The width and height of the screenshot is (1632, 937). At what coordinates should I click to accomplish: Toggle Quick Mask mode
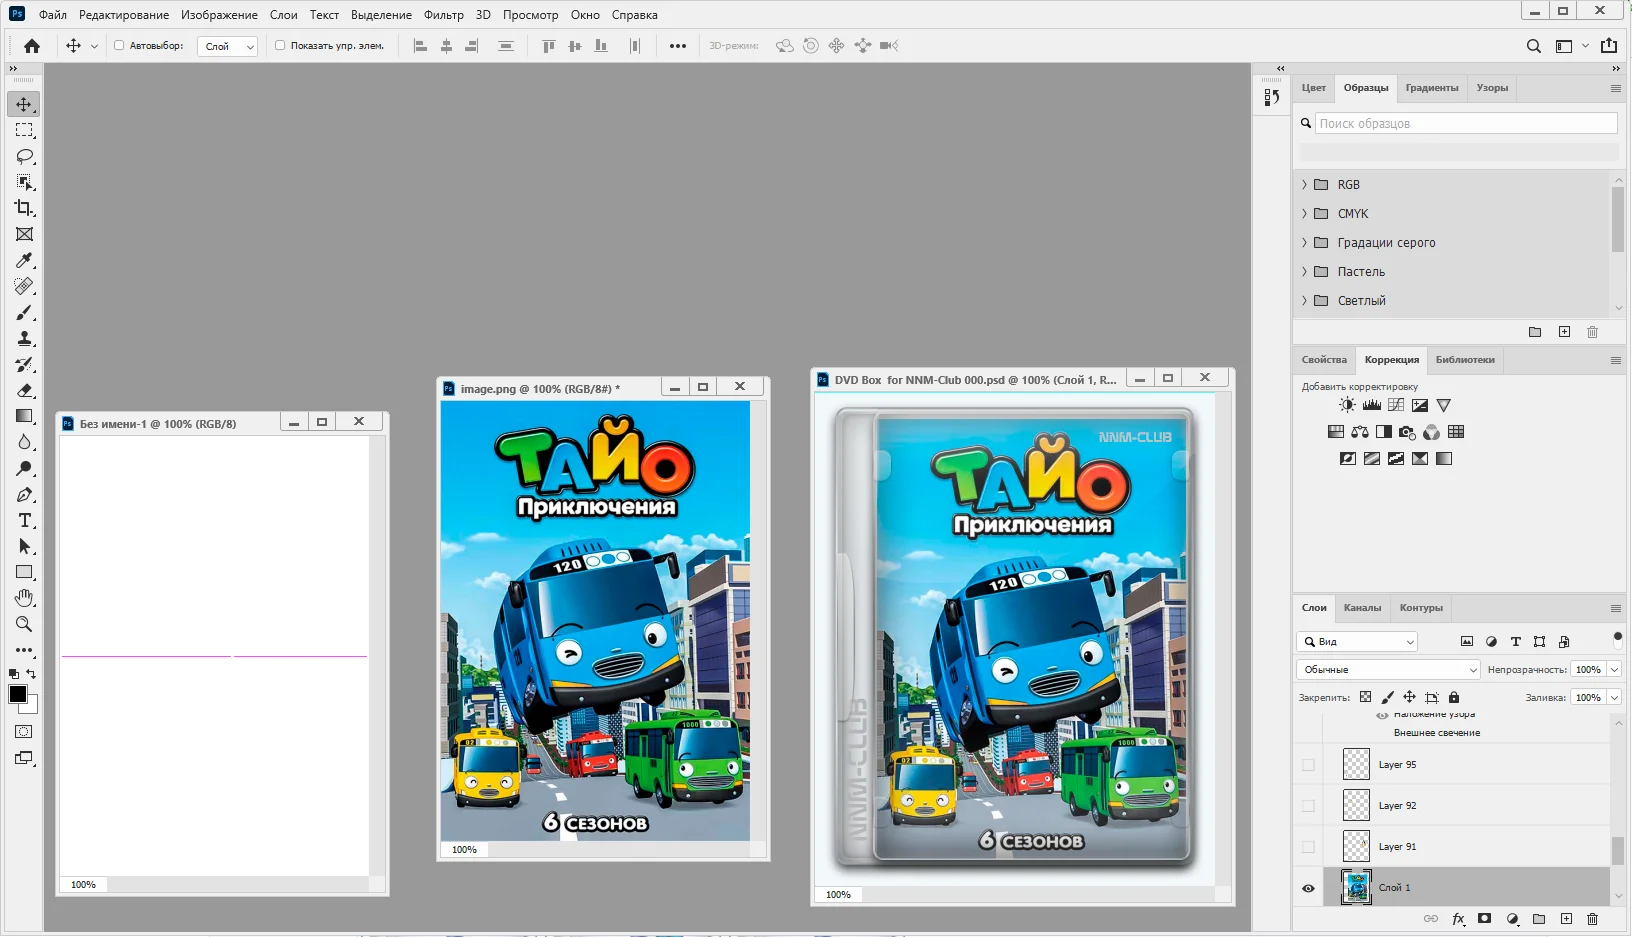click(24, 732)
